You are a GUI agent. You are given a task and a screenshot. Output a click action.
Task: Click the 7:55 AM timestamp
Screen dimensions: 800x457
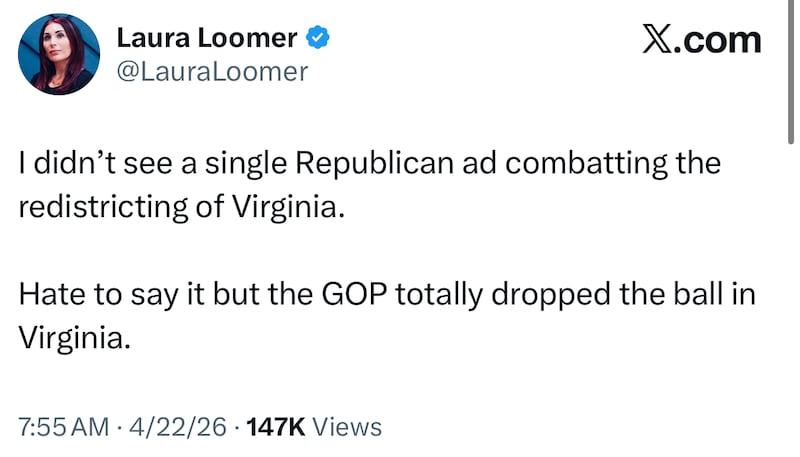pos(64,427)
